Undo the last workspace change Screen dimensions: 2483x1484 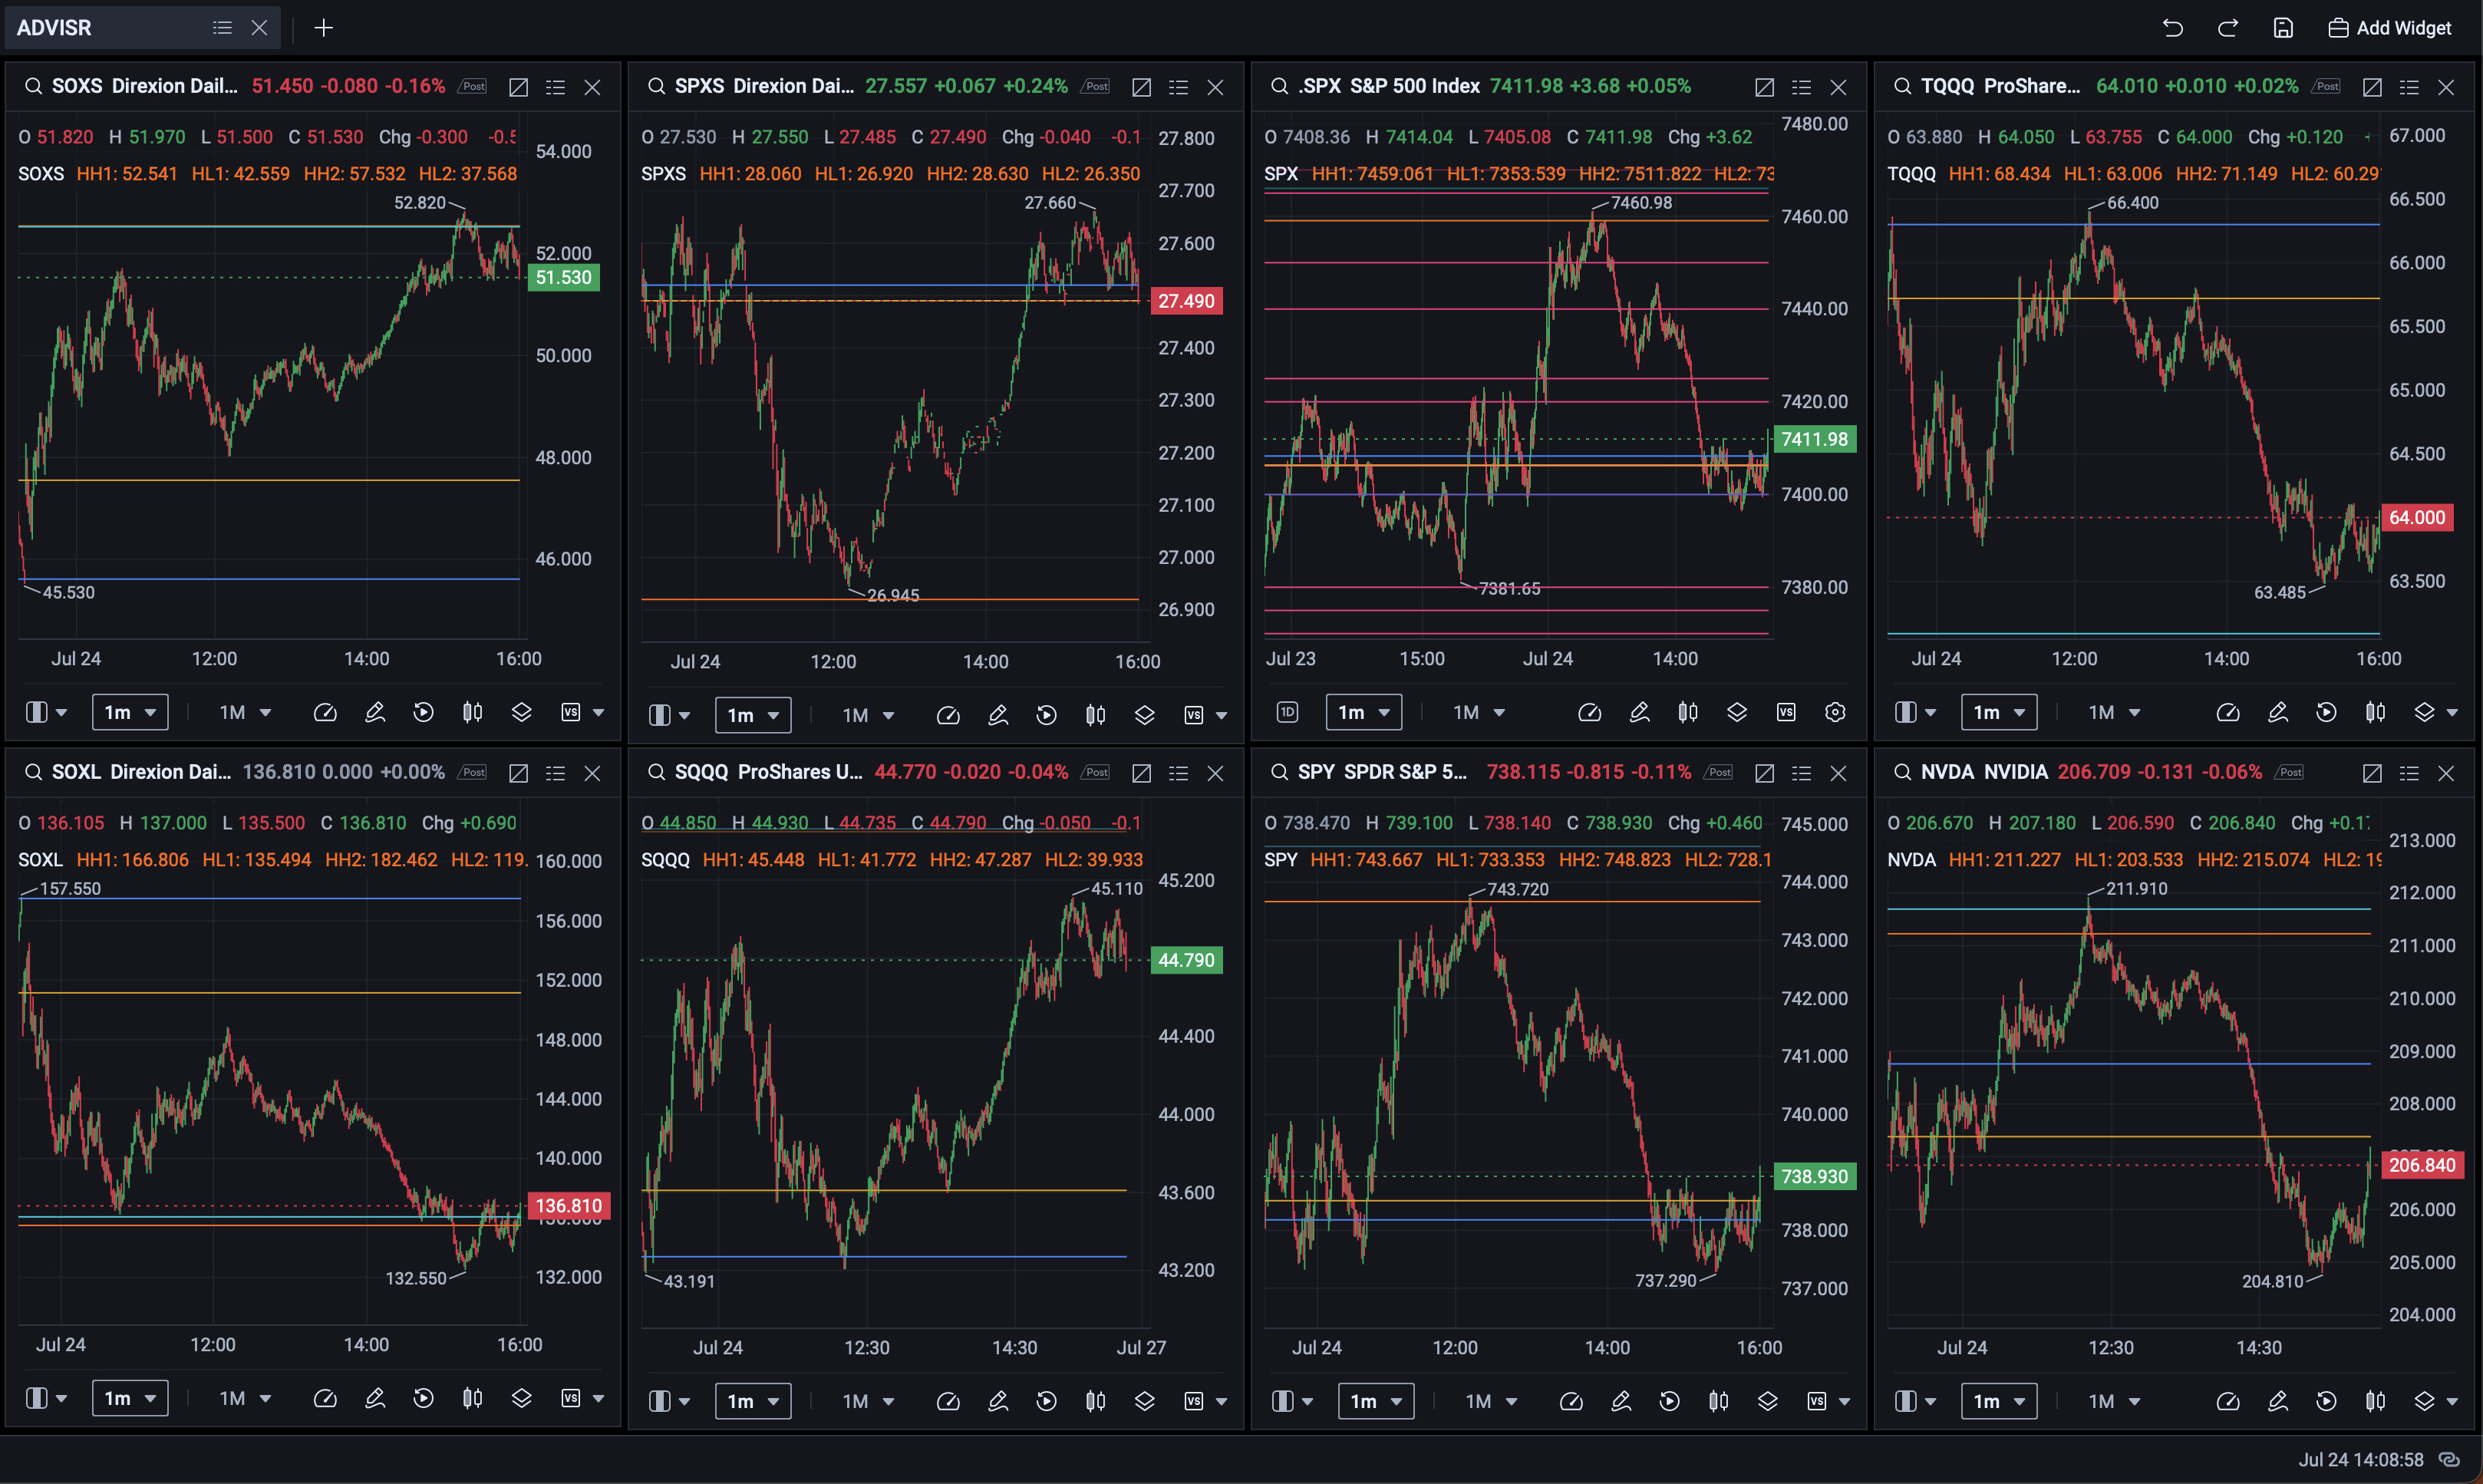(x=2172, y=28)
